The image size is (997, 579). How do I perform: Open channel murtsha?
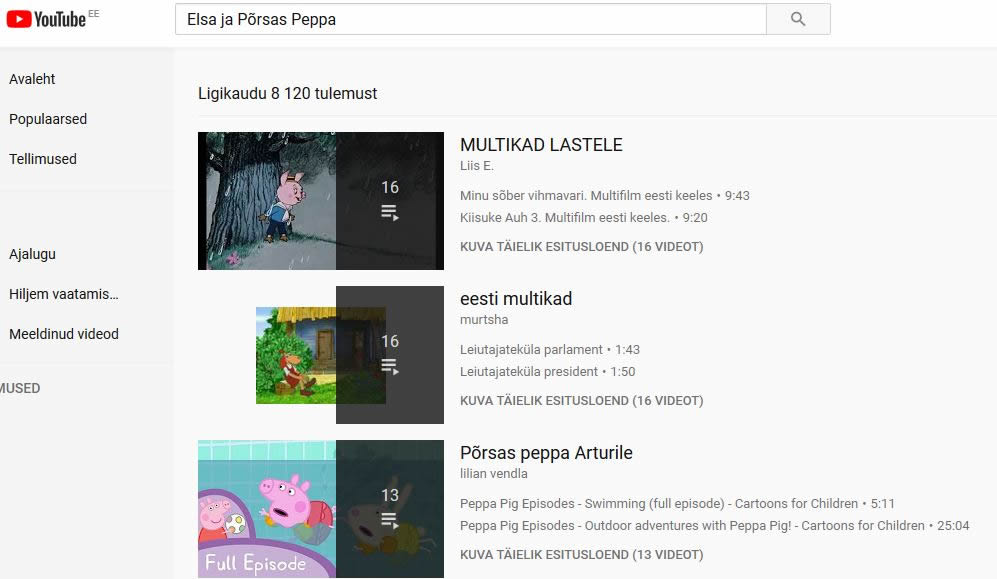[484, 320]
